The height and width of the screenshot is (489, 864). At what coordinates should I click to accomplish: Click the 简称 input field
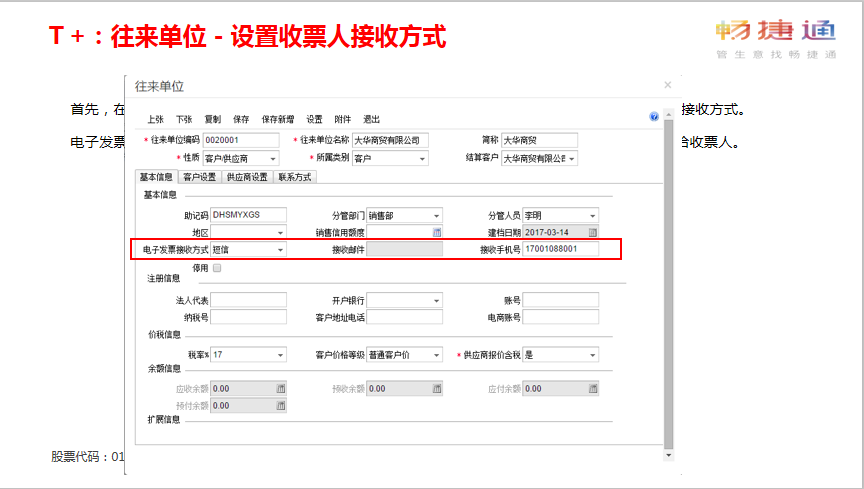point(539,141)
